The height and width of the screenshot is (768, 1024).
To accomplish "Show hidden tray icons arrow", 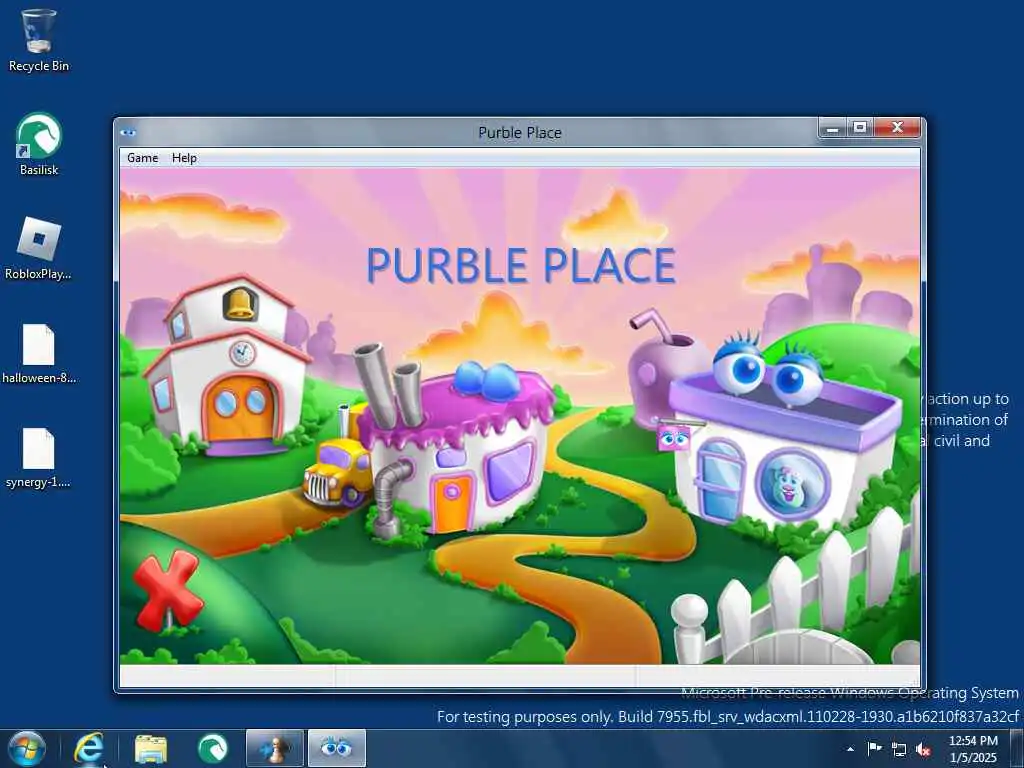I will 850,749.
